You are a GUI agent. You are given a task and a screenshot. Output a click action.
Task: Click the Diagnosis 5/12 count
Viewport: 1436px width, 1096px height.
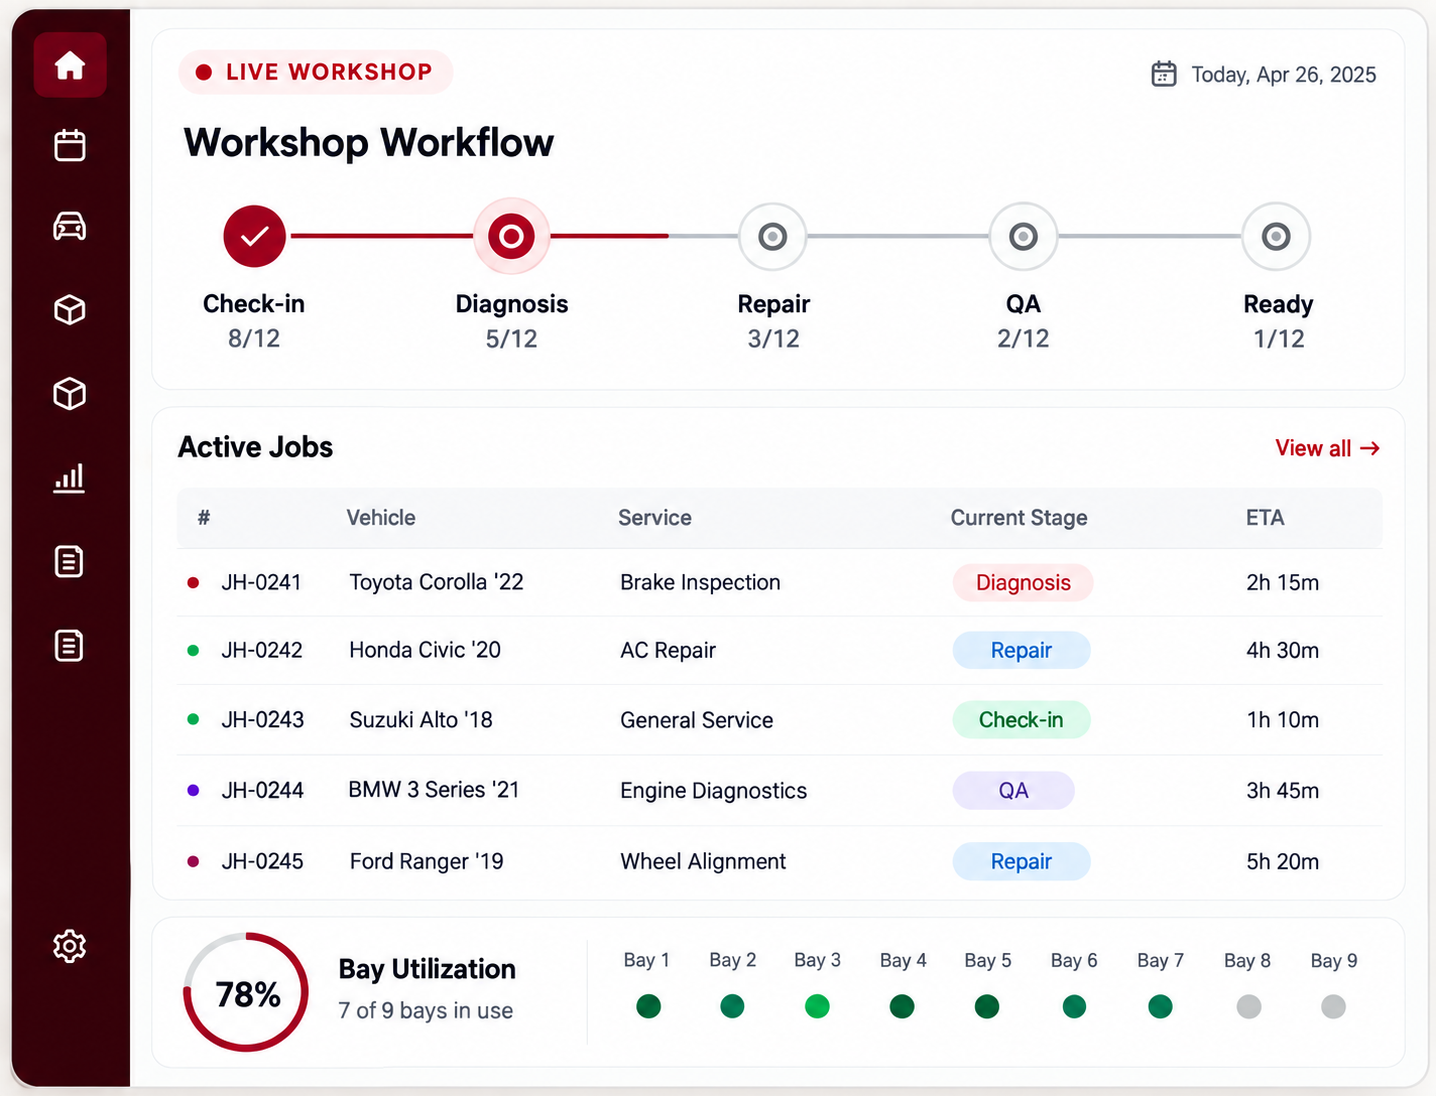pyautogui.click(x=511, y=339)
